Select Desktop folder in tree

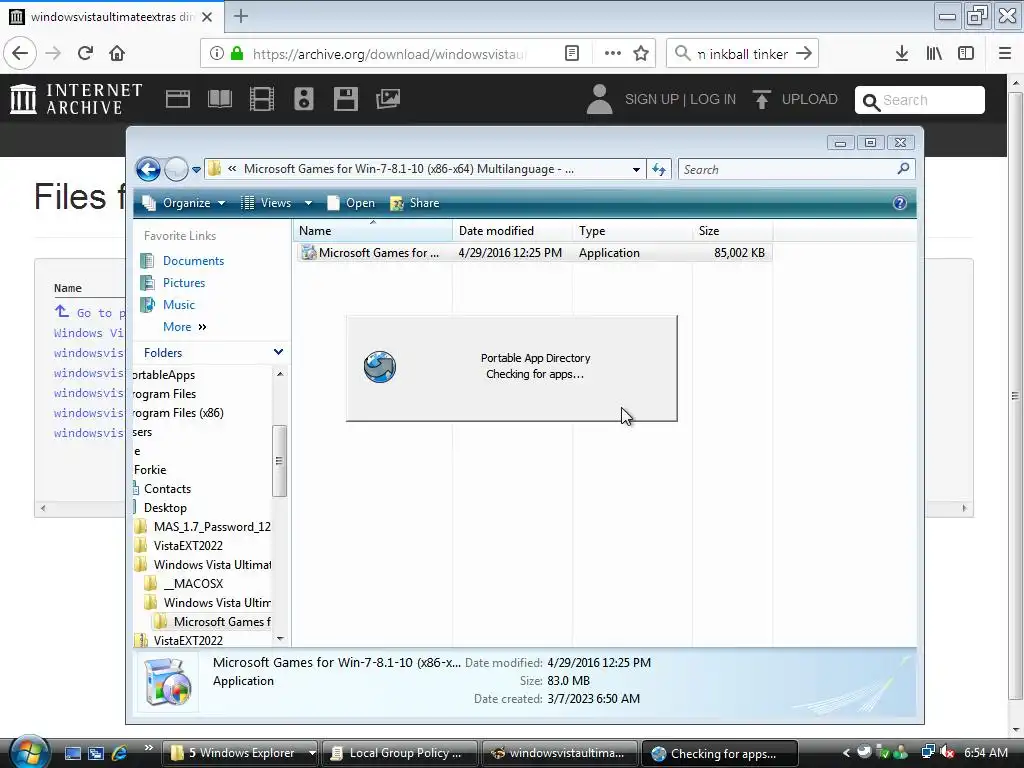click(x=165, y=507)
